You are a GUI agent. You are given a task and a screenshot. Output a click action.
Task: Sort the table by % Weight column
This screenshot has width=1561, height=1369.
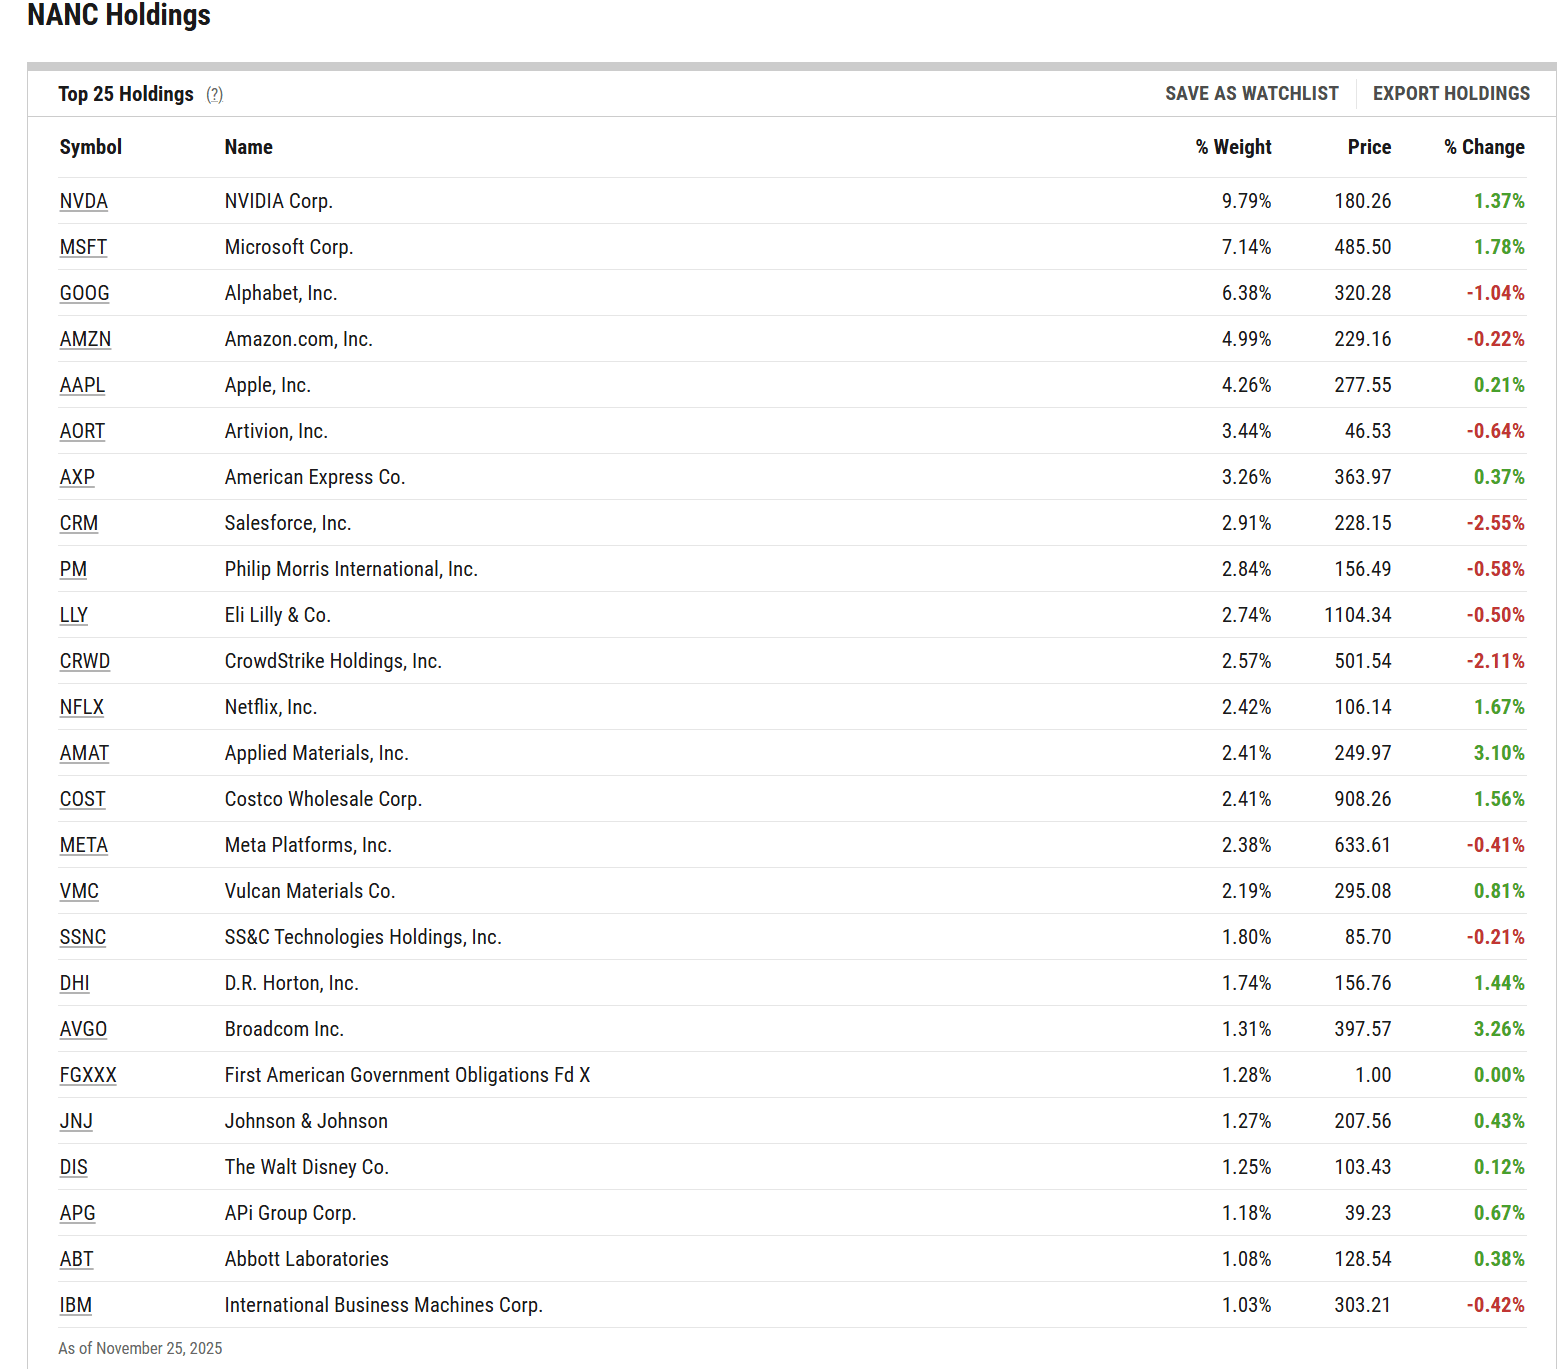(x=1232, y=147)
